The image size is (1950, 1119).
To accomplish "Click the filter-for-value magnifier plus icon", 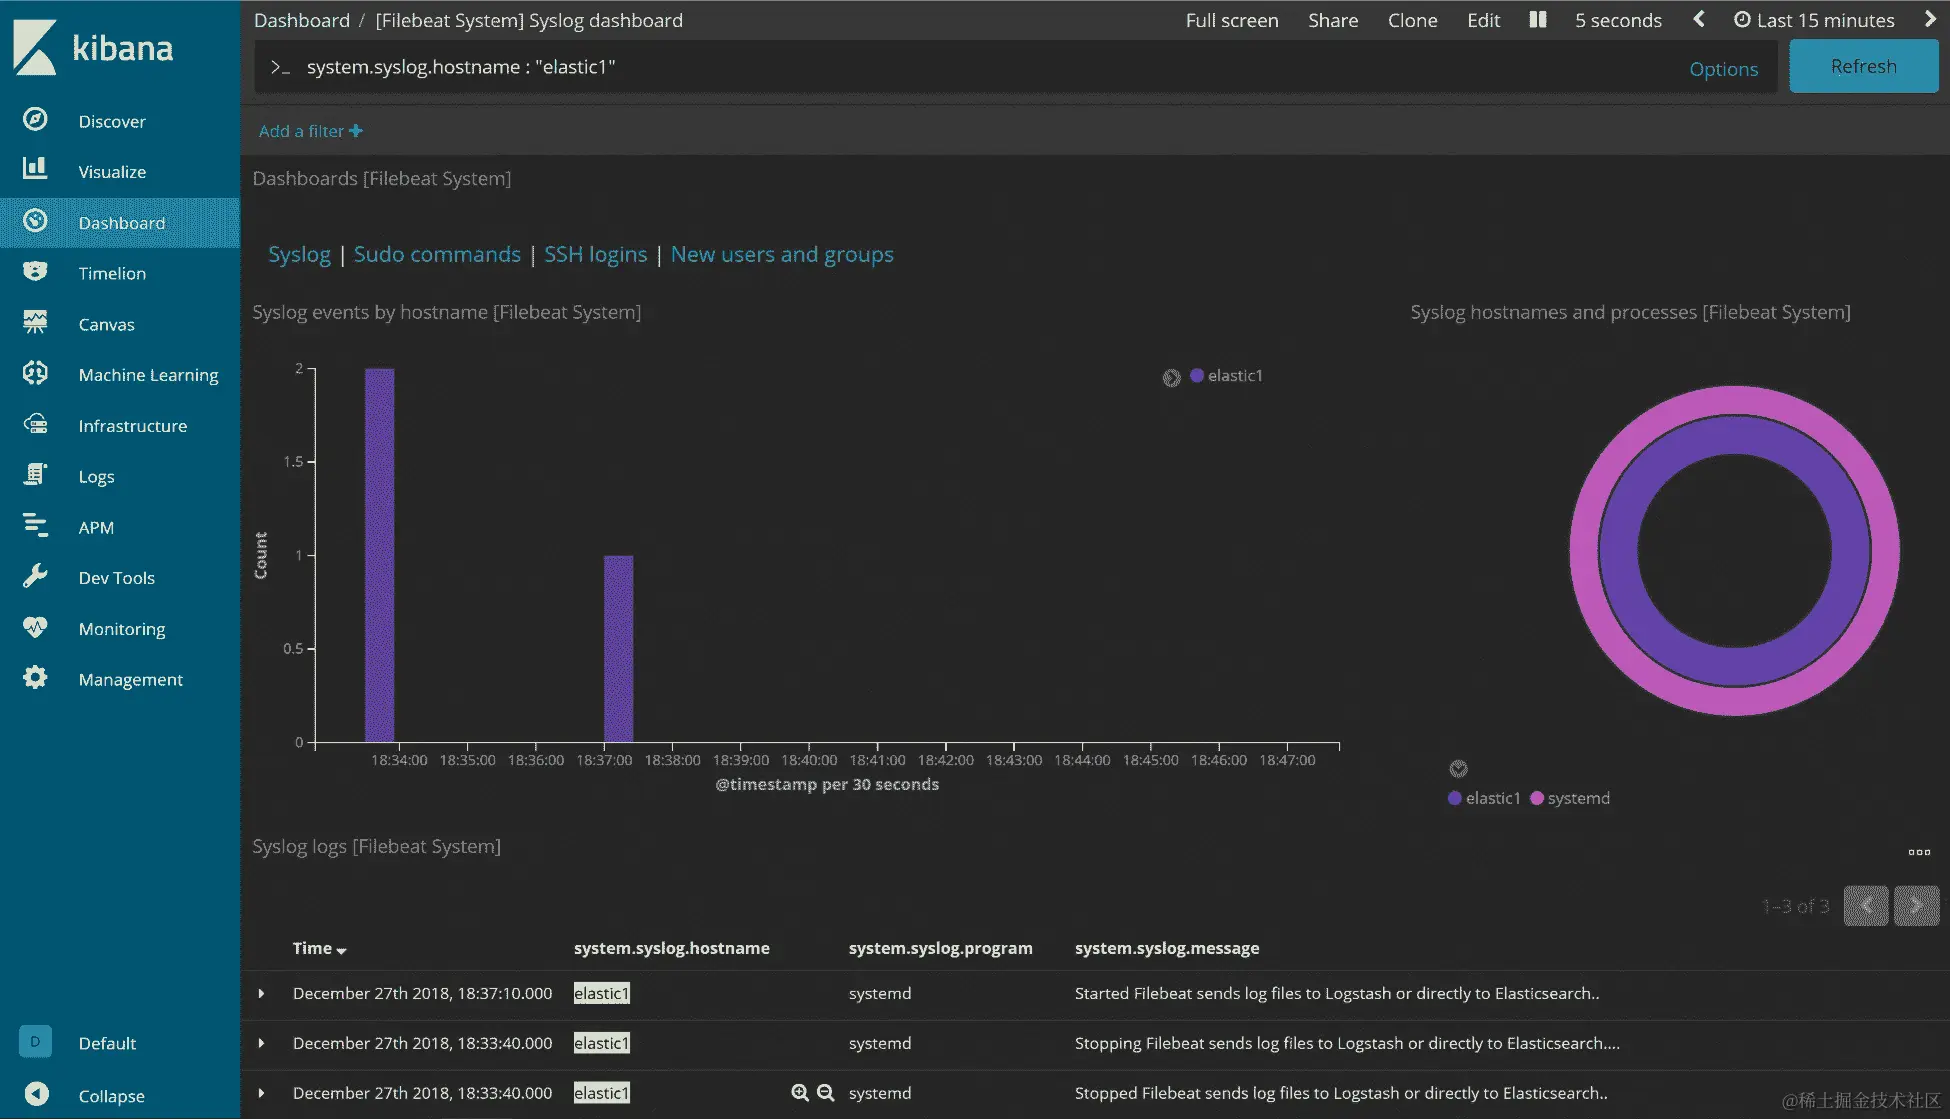I will [x=800, y=1093].
